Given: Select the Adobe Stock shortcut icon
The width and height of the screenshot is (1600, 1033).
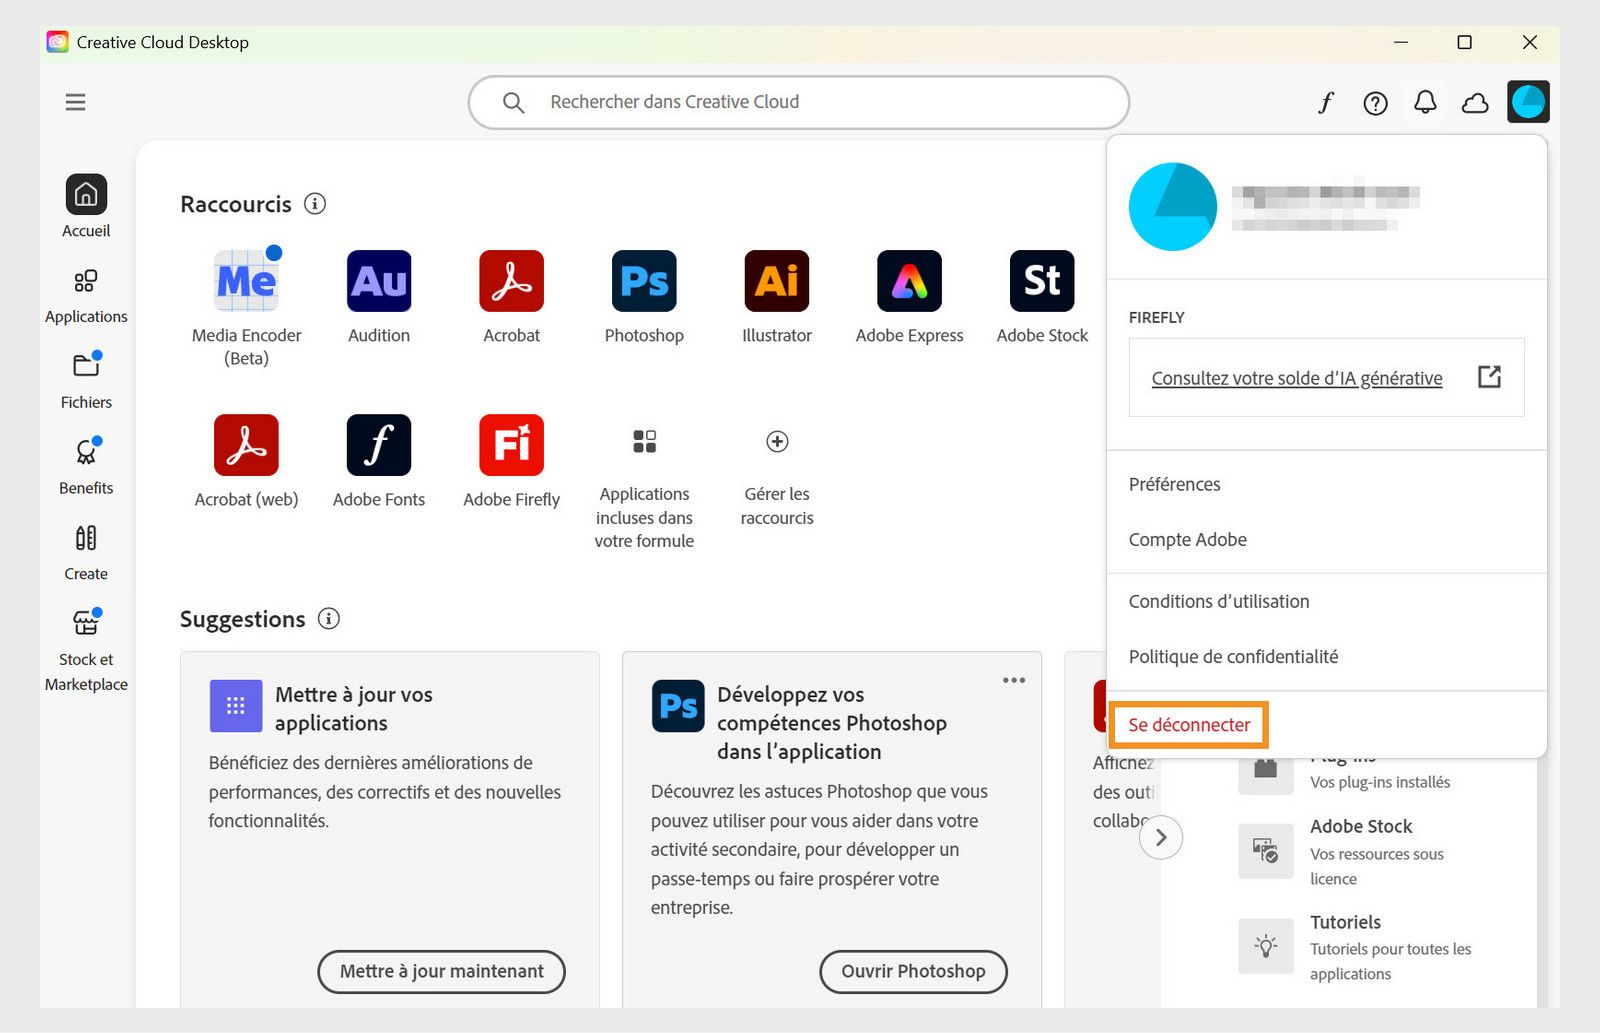Looking at the screenshot, I should coord(1040,283).
